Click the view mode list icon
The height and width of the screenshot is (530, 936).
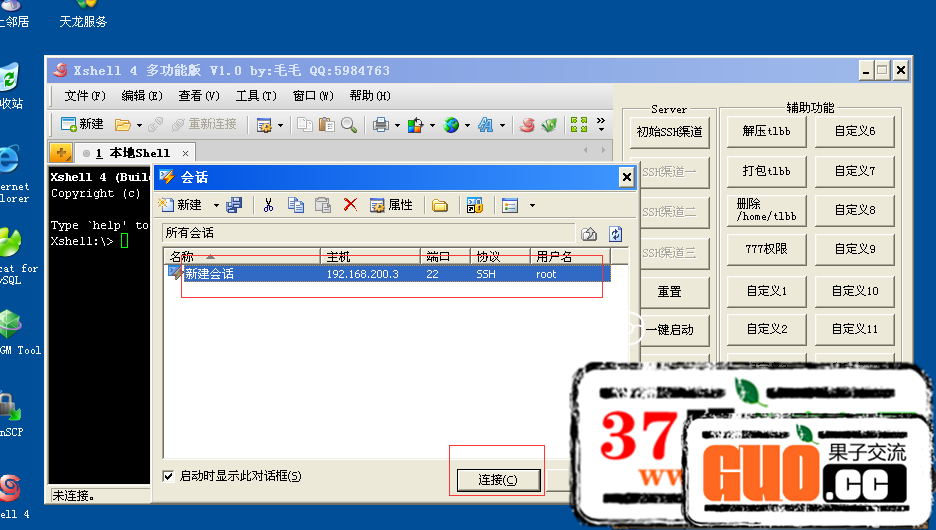(510, 206)
